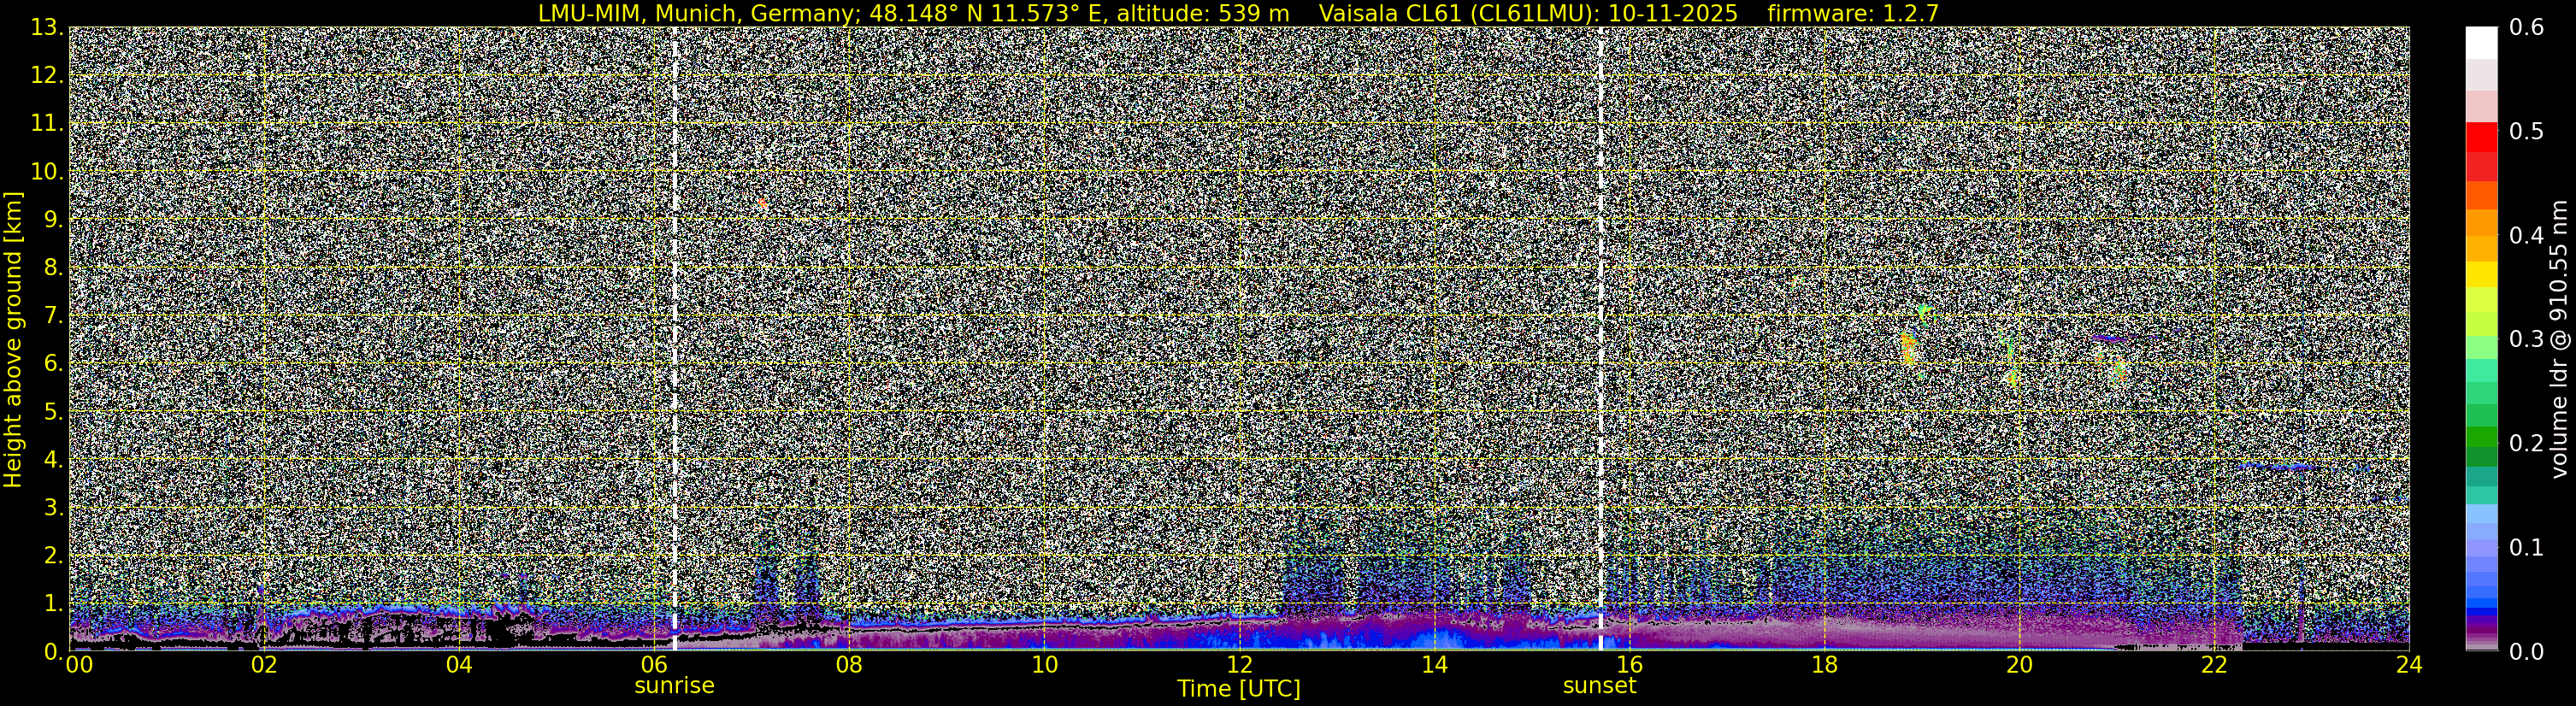Screen dimensions: 2576x706
Task: Click the colorbar tick label '0.5'
Action: pos(2527,132)
